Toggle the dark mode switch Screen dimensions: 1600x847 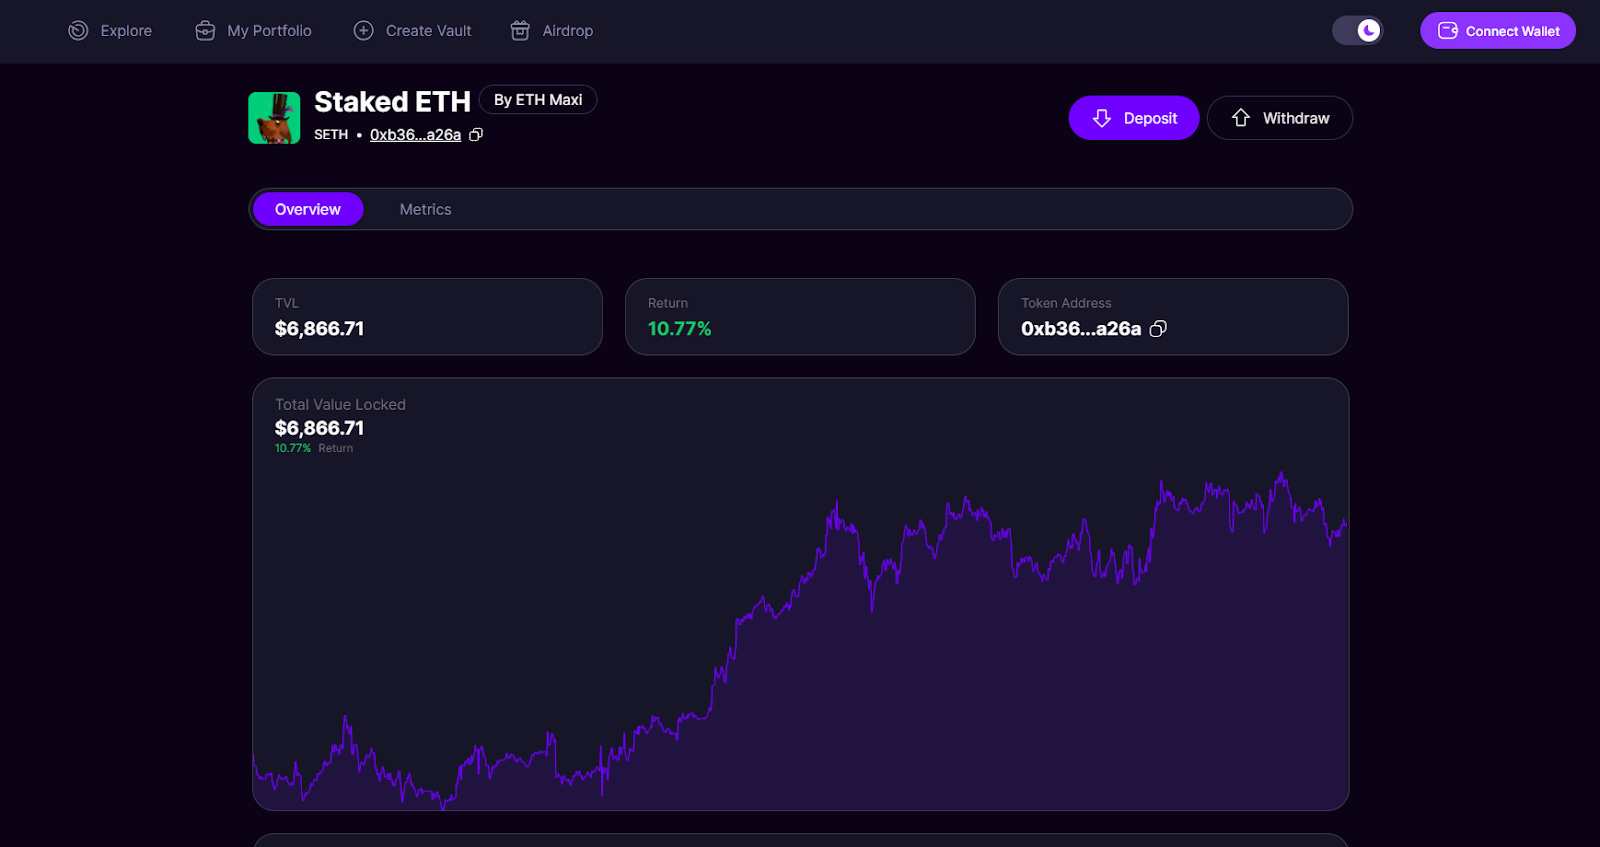pos(1357,31)
